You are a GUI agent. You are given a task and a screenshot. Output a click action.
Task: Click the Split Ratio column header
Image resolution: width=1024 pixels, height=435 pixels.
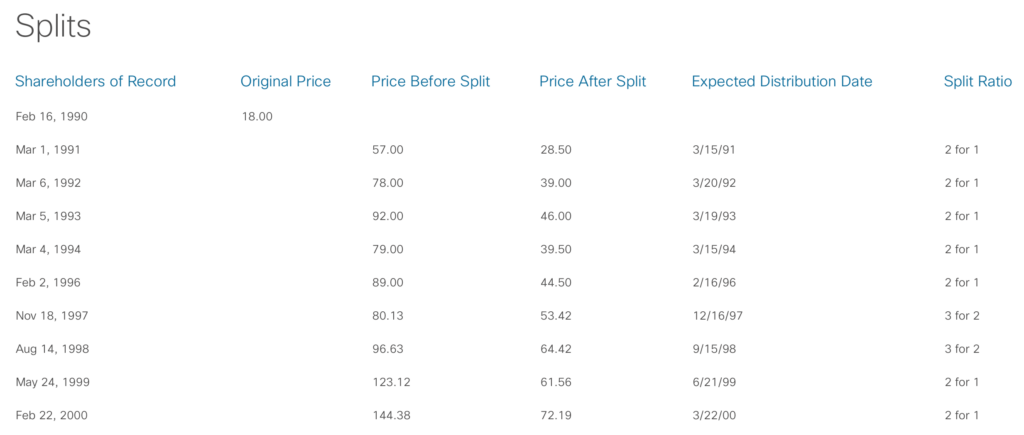(978, 82)
